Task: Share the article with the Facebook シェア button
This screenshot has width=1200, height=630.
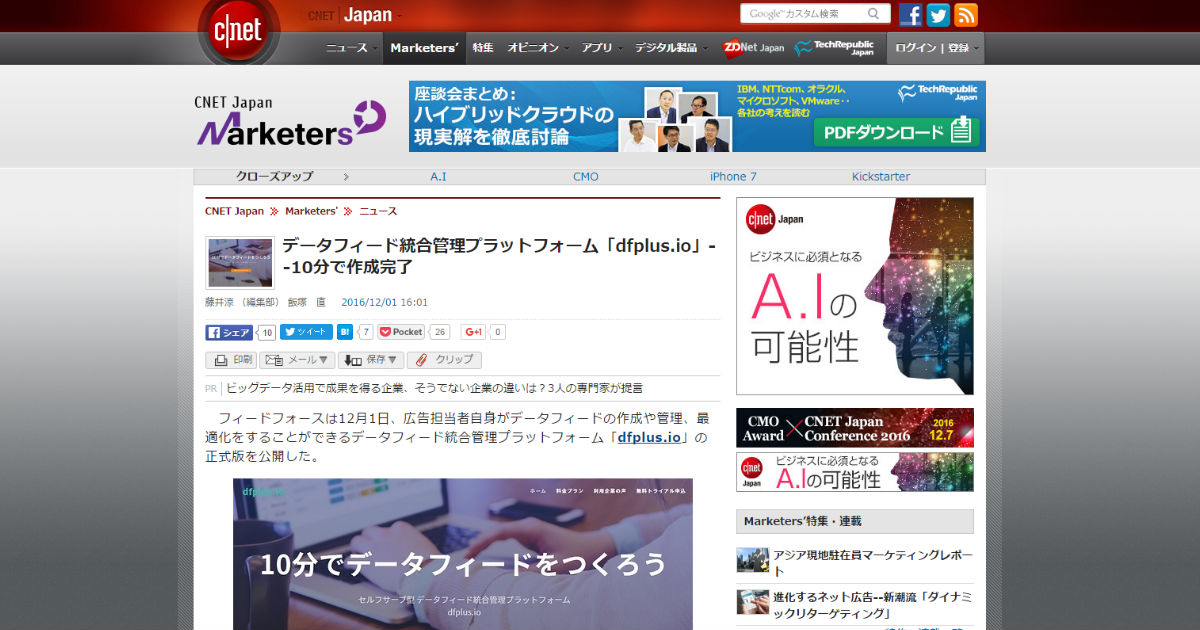Action: click(229, 332)
